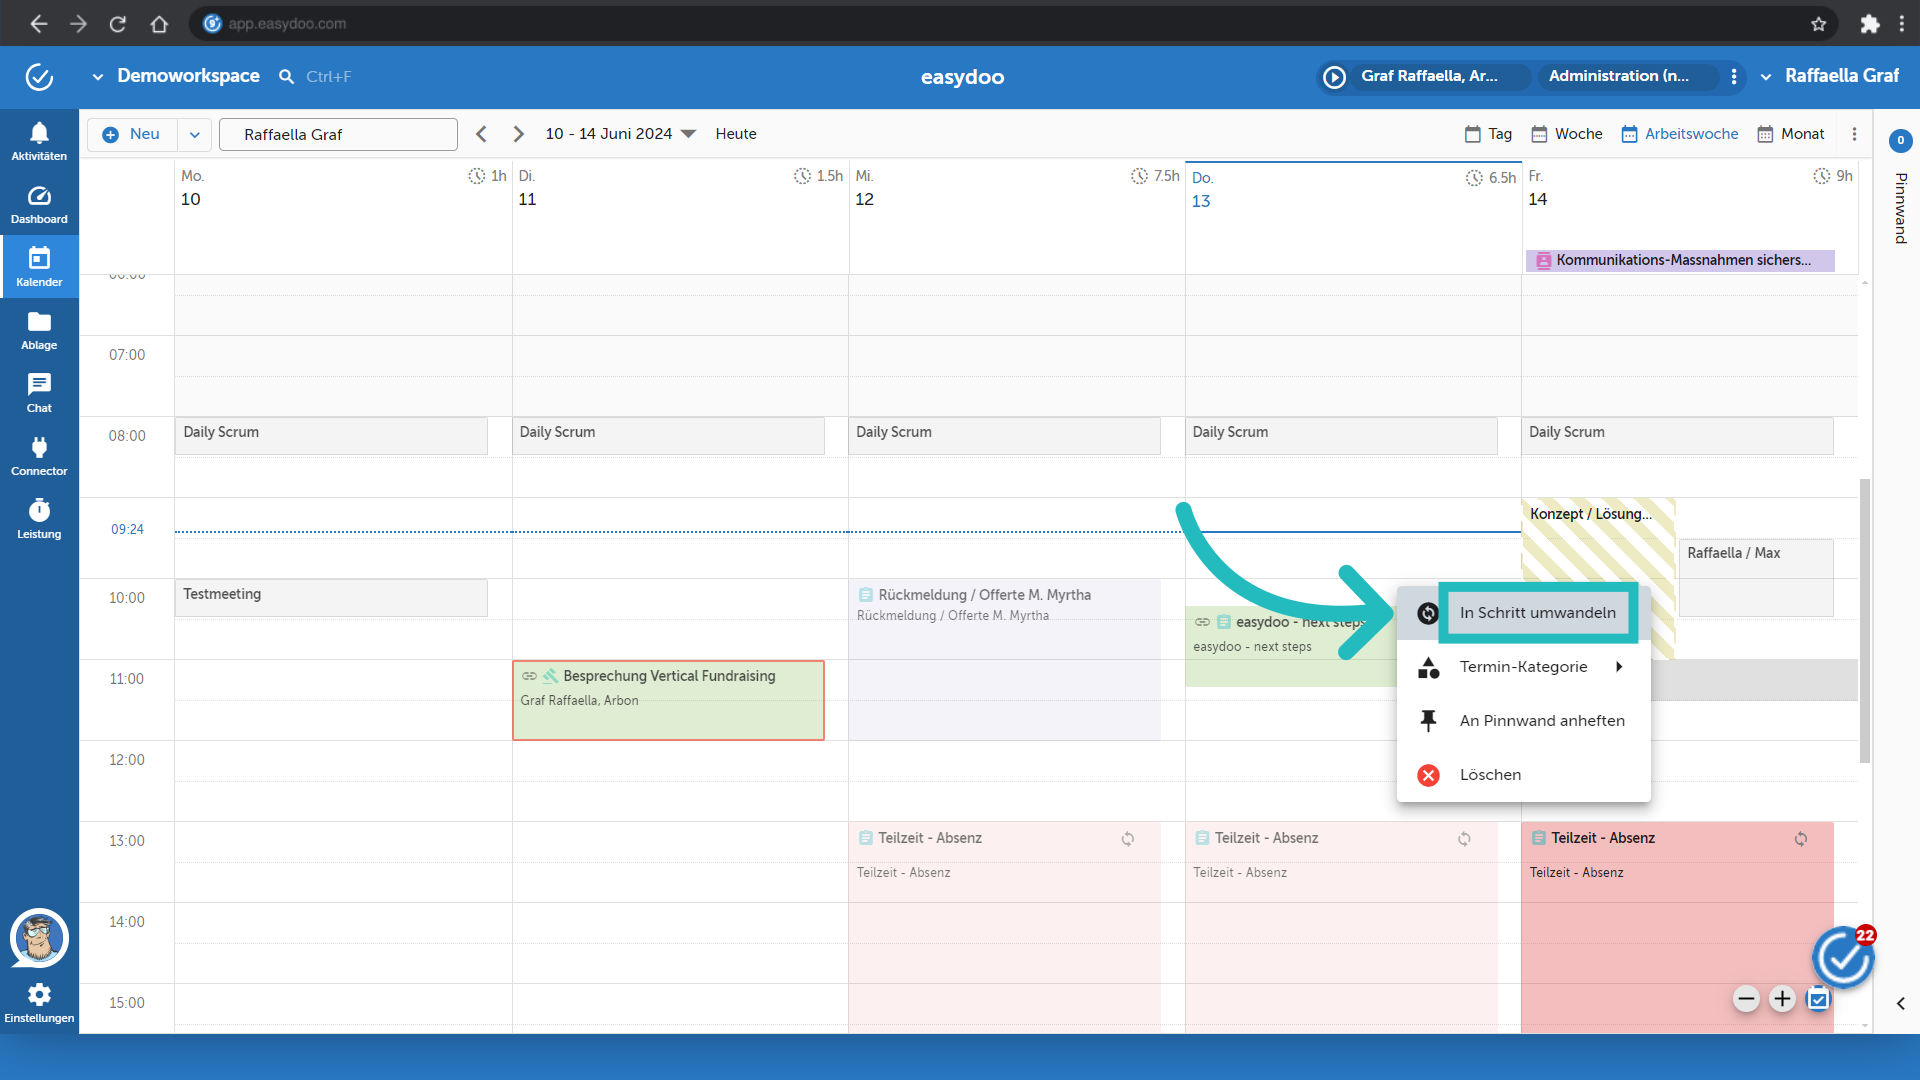Click Graf Raffaella, Ar... timer label
The height and width of the screenshot is (1080, 1920).
click(x=1429, y=76)
